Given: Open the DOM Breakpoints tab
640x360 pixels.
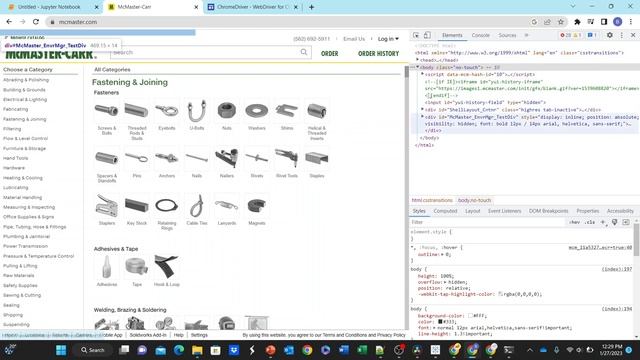Looking at the screenshot, I should 549,211.
